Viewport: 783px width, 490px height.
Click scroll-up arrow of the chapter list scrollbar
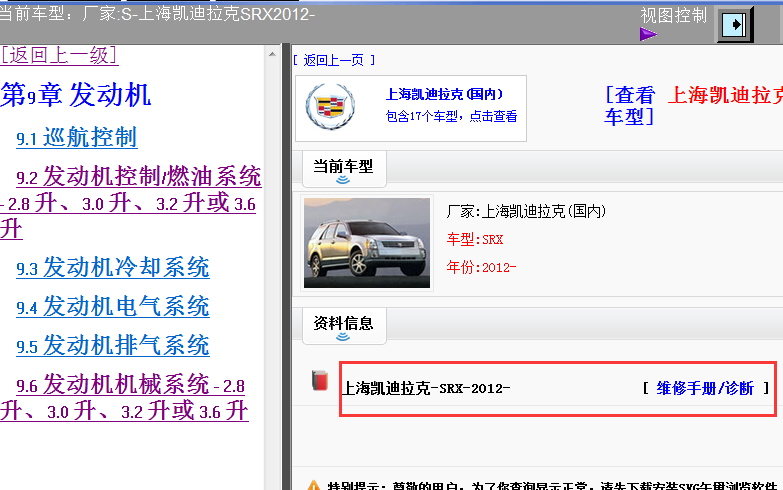click(272, 53)
